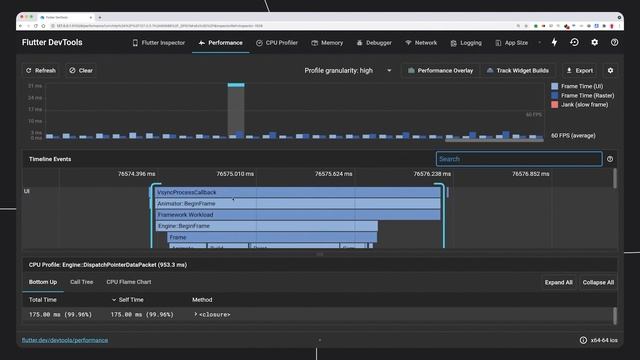Select the Frame event in flame chart

click(272, 237)
